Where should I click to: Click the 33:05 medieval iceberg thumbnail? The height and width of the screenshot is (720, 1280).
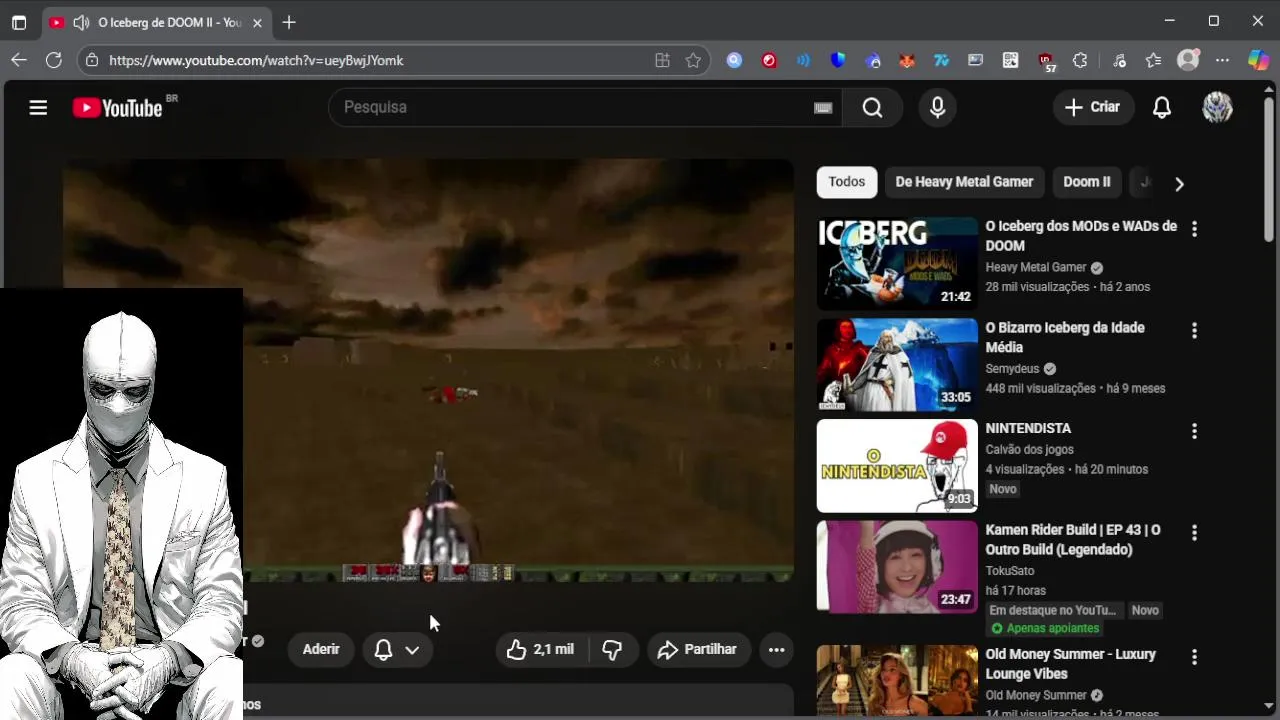[897, 365]
